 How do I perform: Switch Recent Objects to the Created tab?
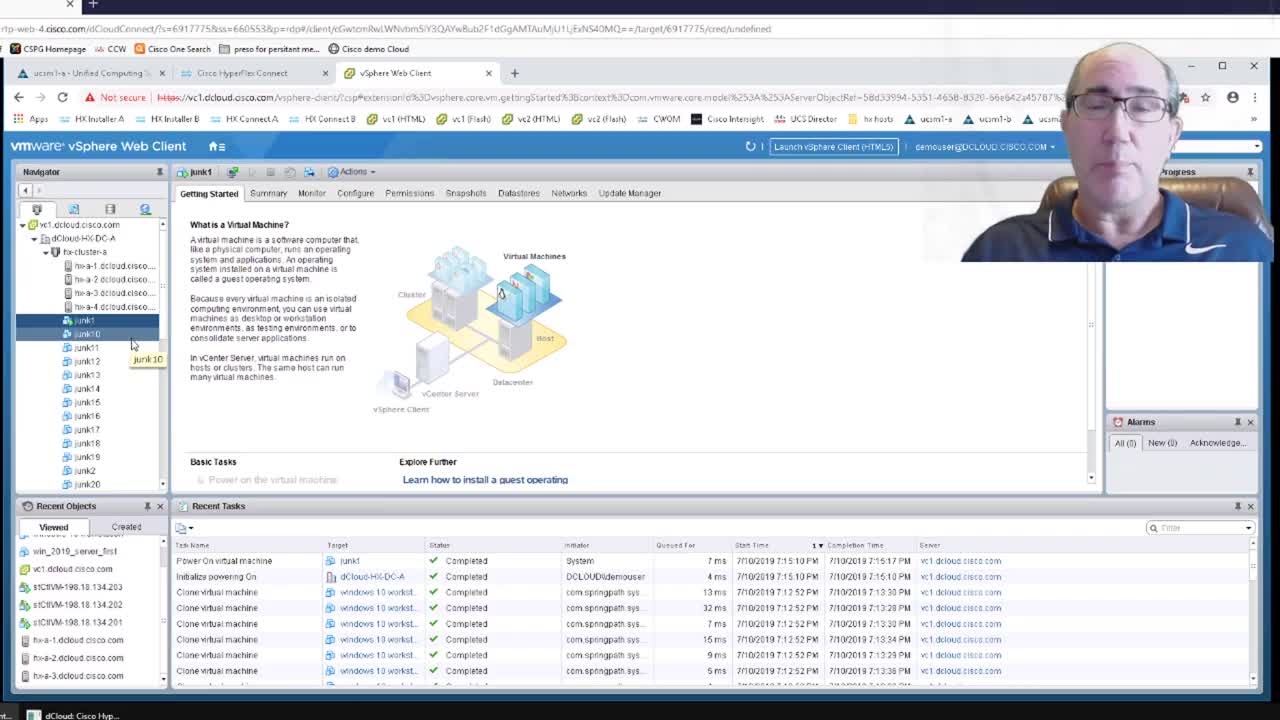tap(126, 527)
